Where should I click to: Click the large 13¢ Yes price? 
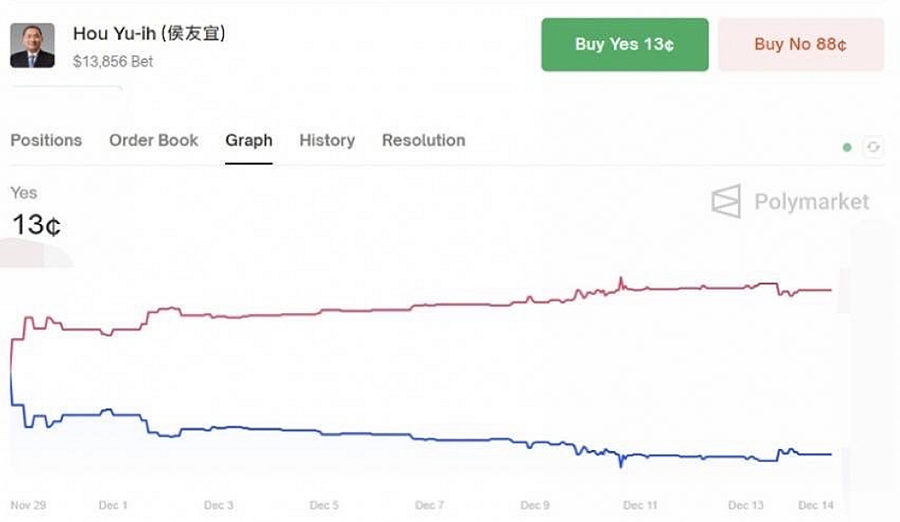pyautogui.click(x=36, y=225)
